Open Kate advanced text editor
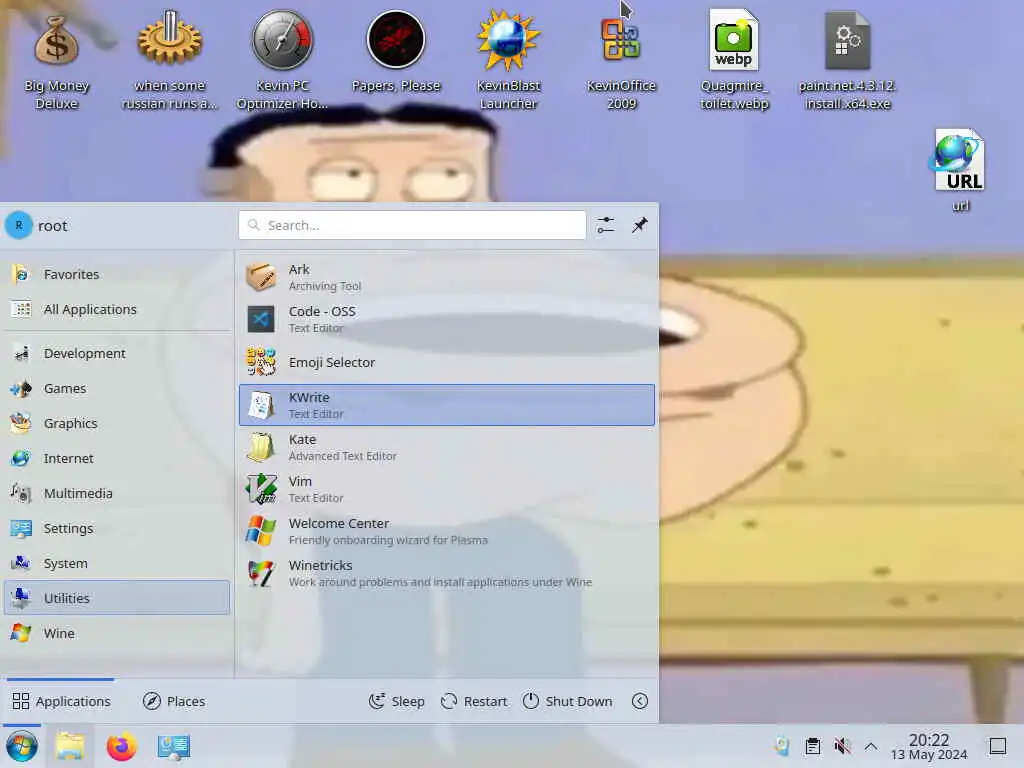 coord(447,447)
